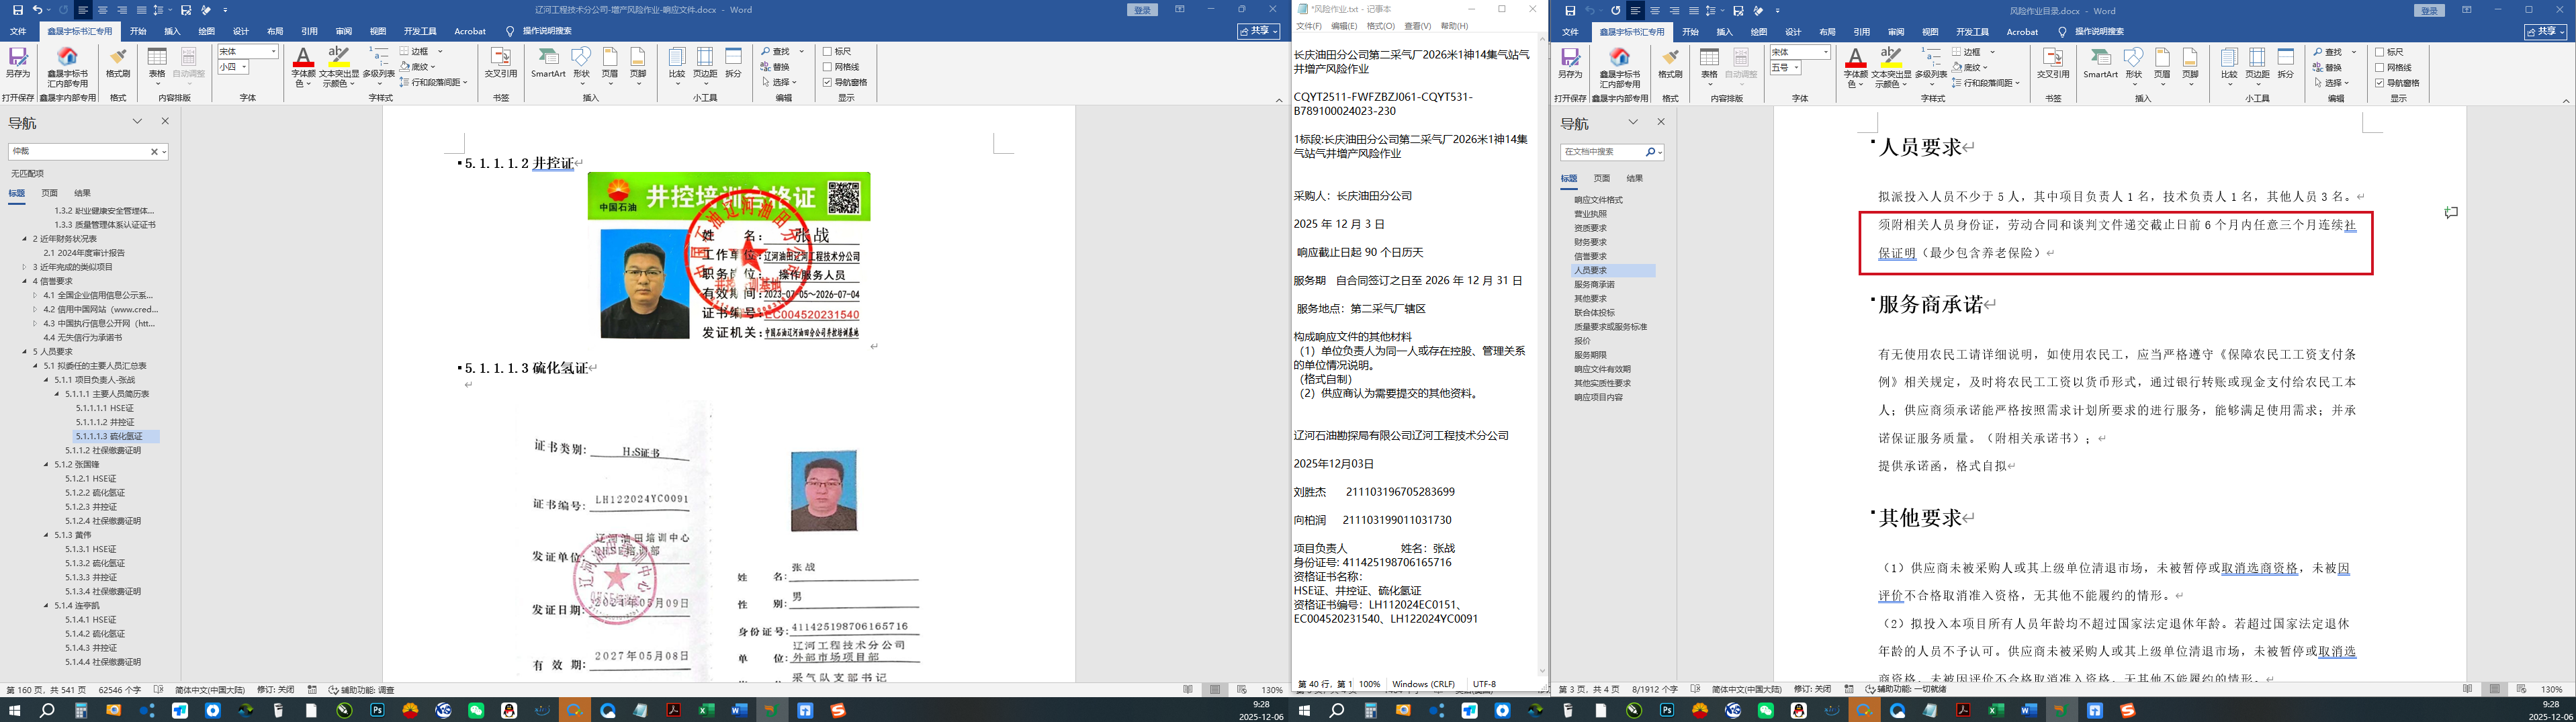Image resolution: width=2576 pixels, height=722 pixels.
Task: Open 查看(V) menu in Notepad
Action: point(1417,26)
